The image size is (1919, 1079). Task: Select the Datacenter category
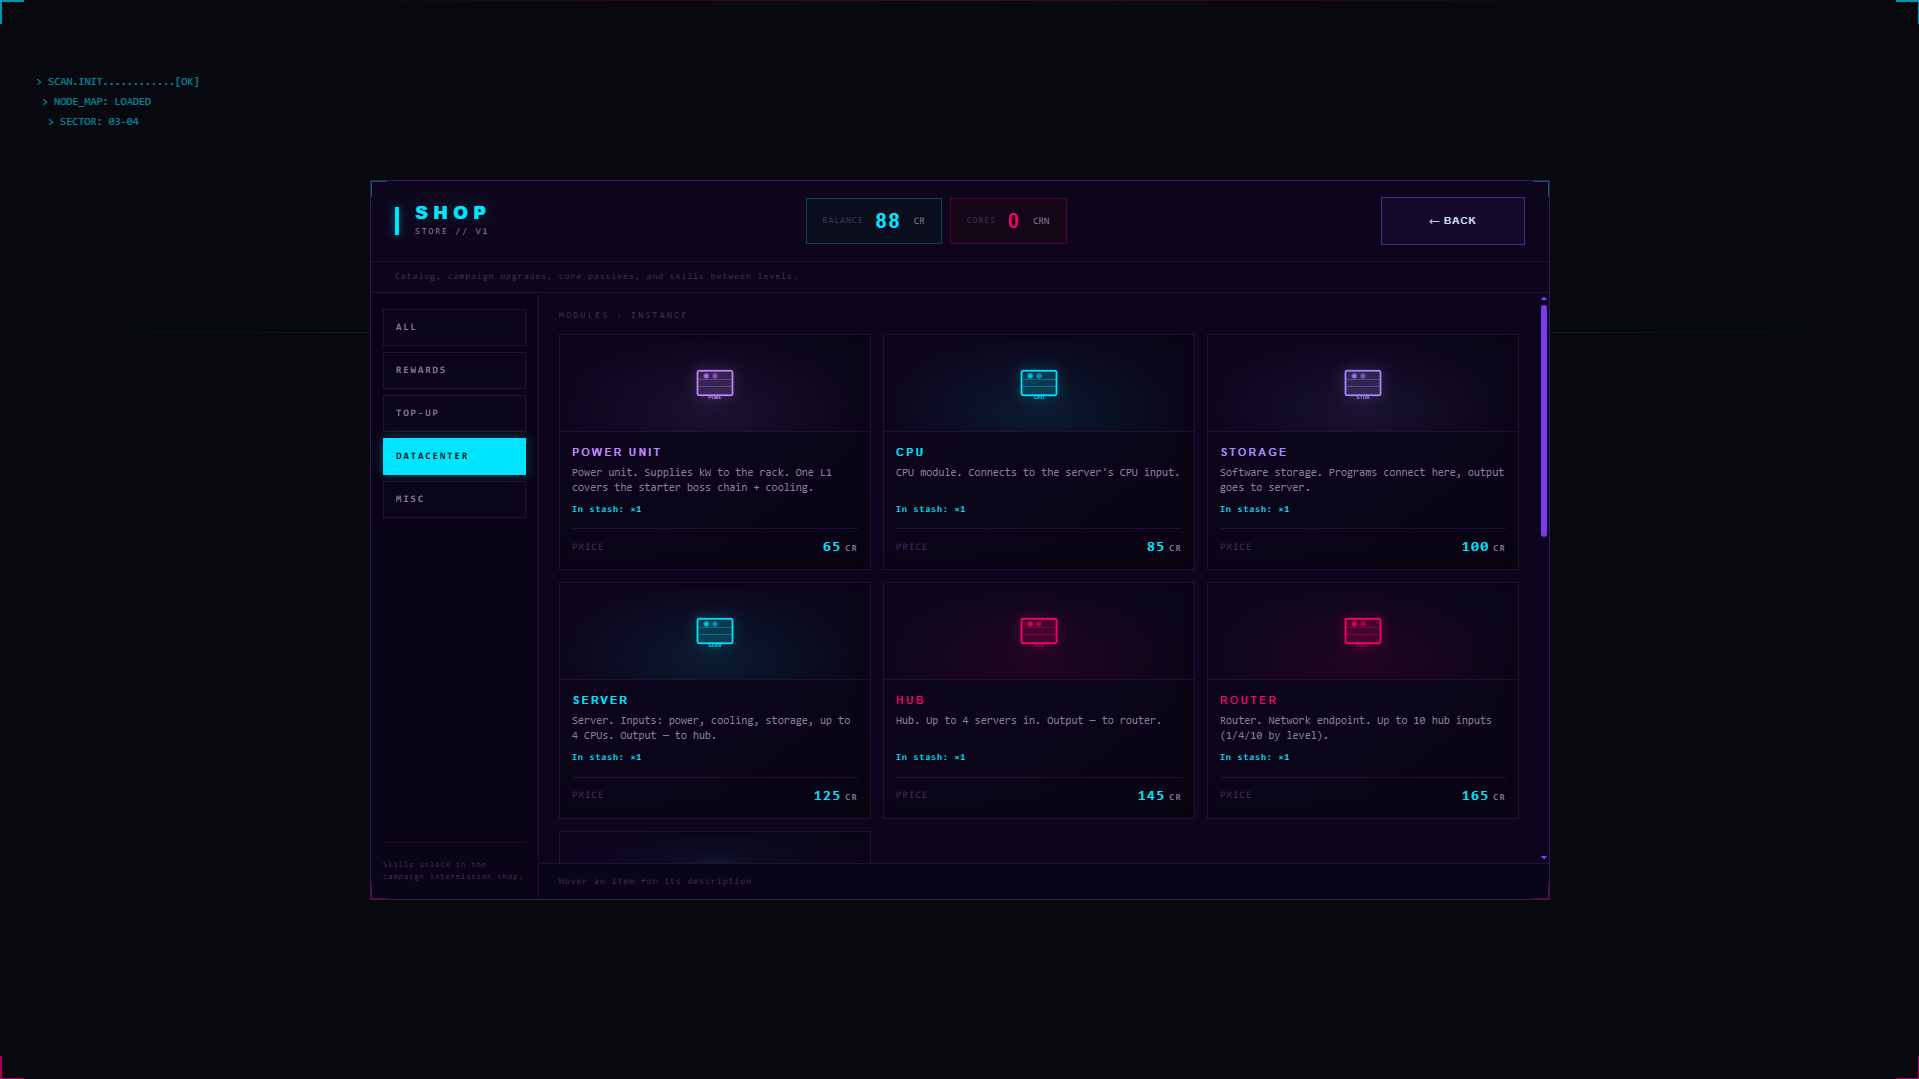click(x=454, y=456)
